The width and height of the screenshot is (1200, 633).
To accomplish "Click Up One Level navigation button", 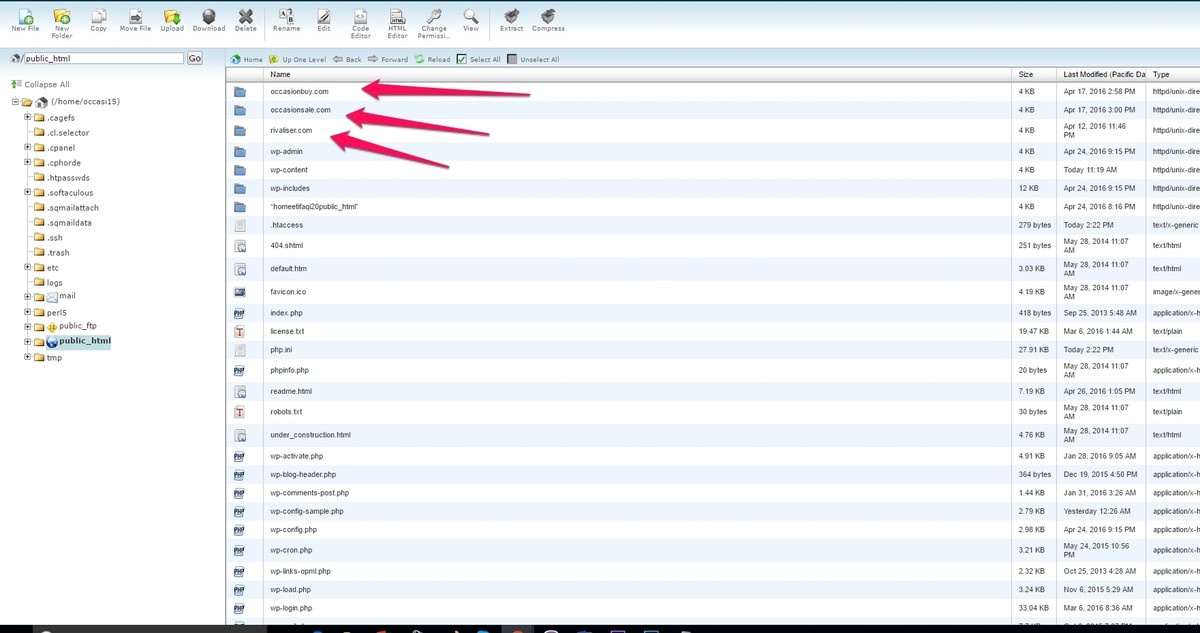I will 298,59.
